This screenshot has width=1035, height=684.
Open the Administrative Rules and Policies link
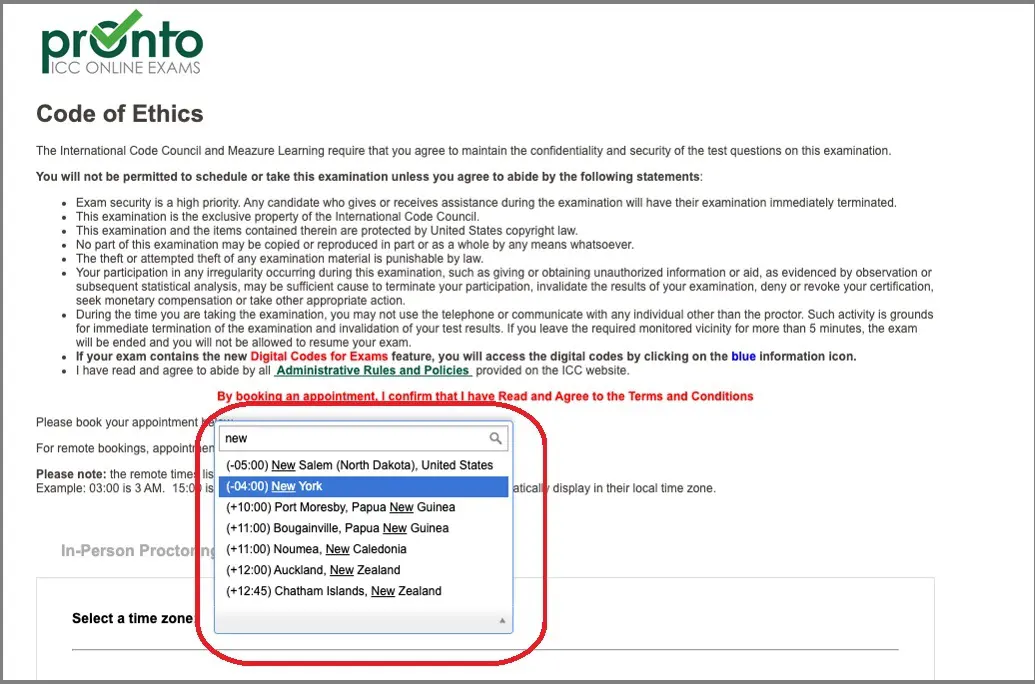[x=373, y=370]
